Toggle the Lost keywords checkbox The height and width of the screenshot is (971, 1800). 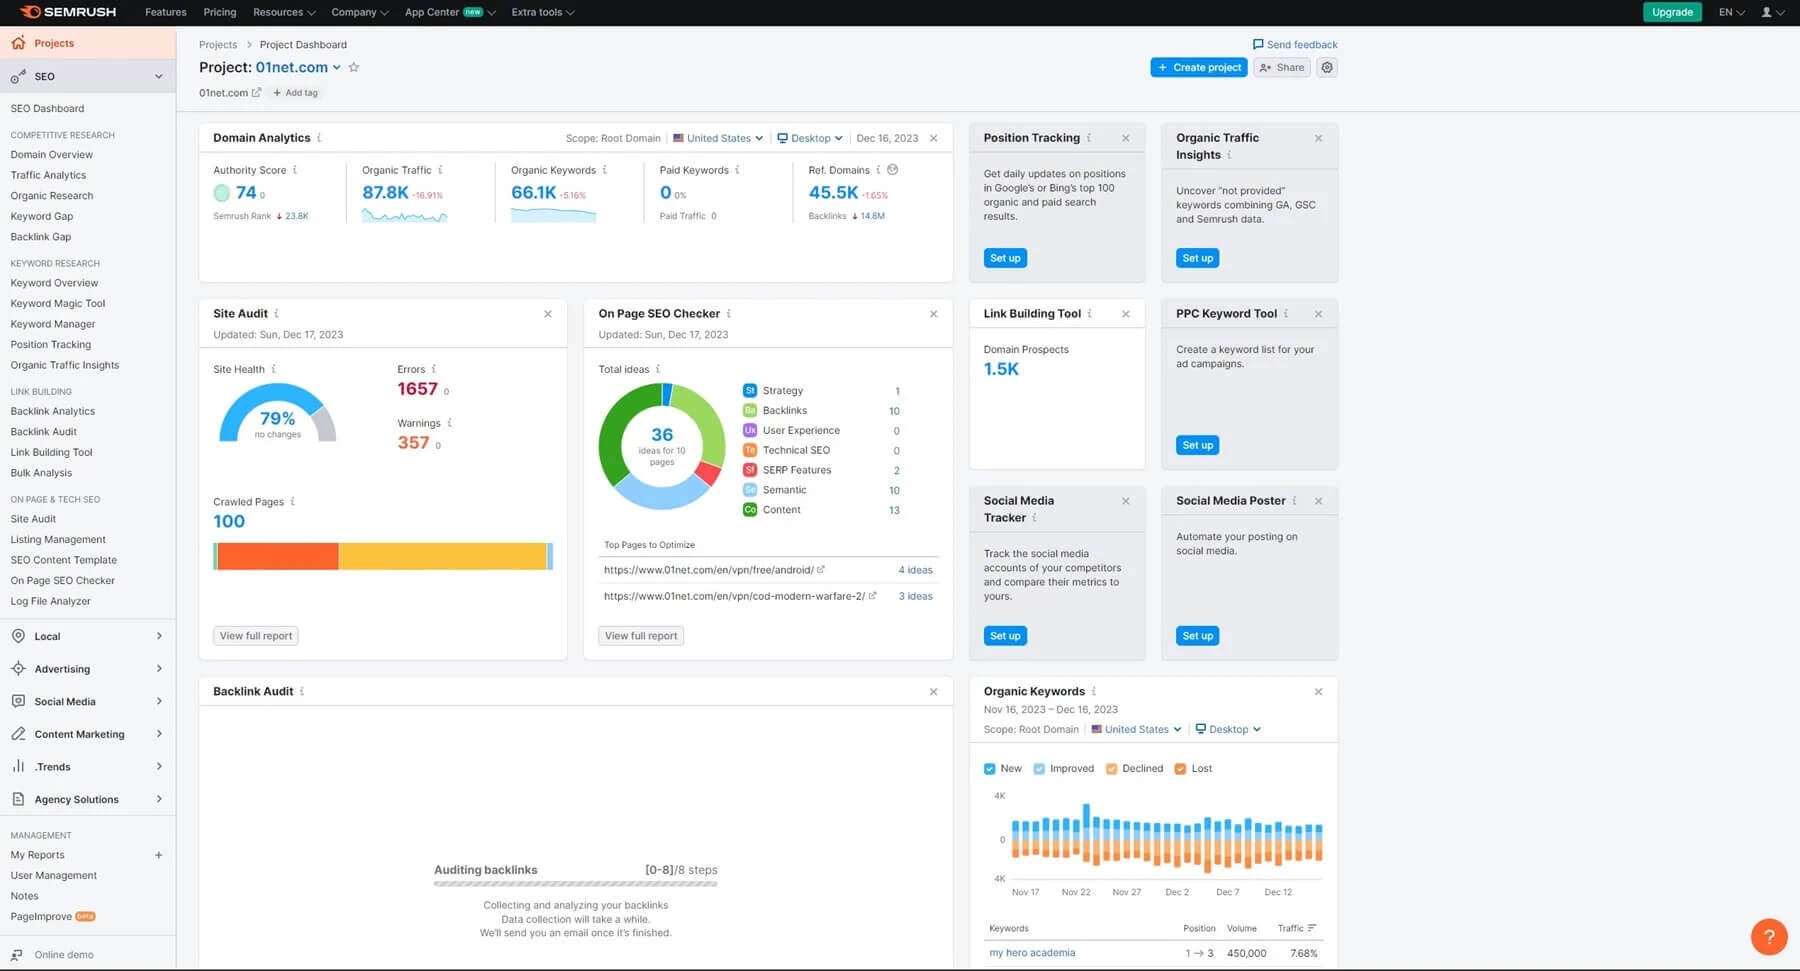[1180, 769]
